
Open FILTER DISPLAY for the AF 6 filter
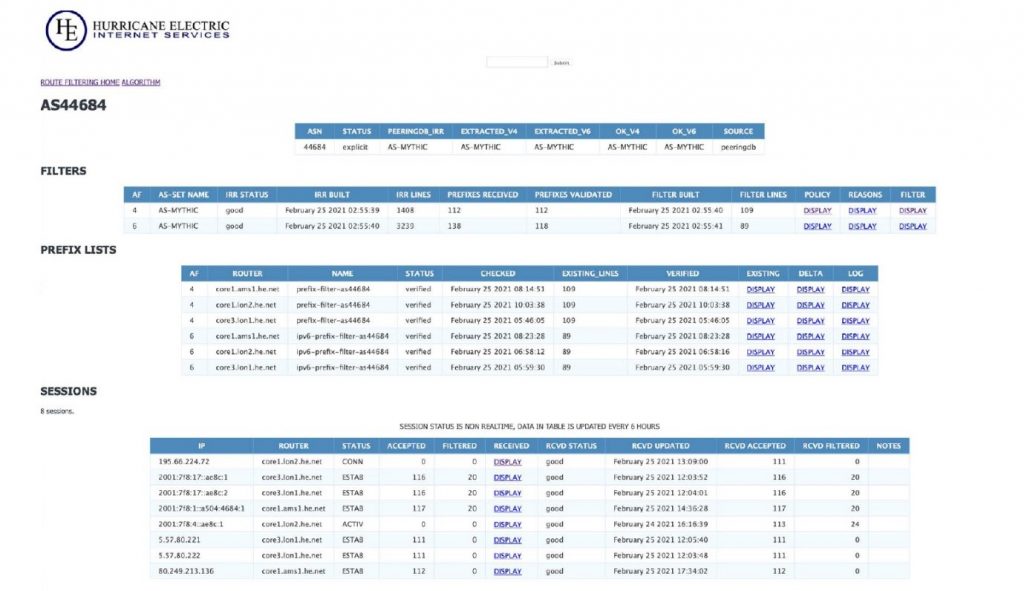pos(912,227)
